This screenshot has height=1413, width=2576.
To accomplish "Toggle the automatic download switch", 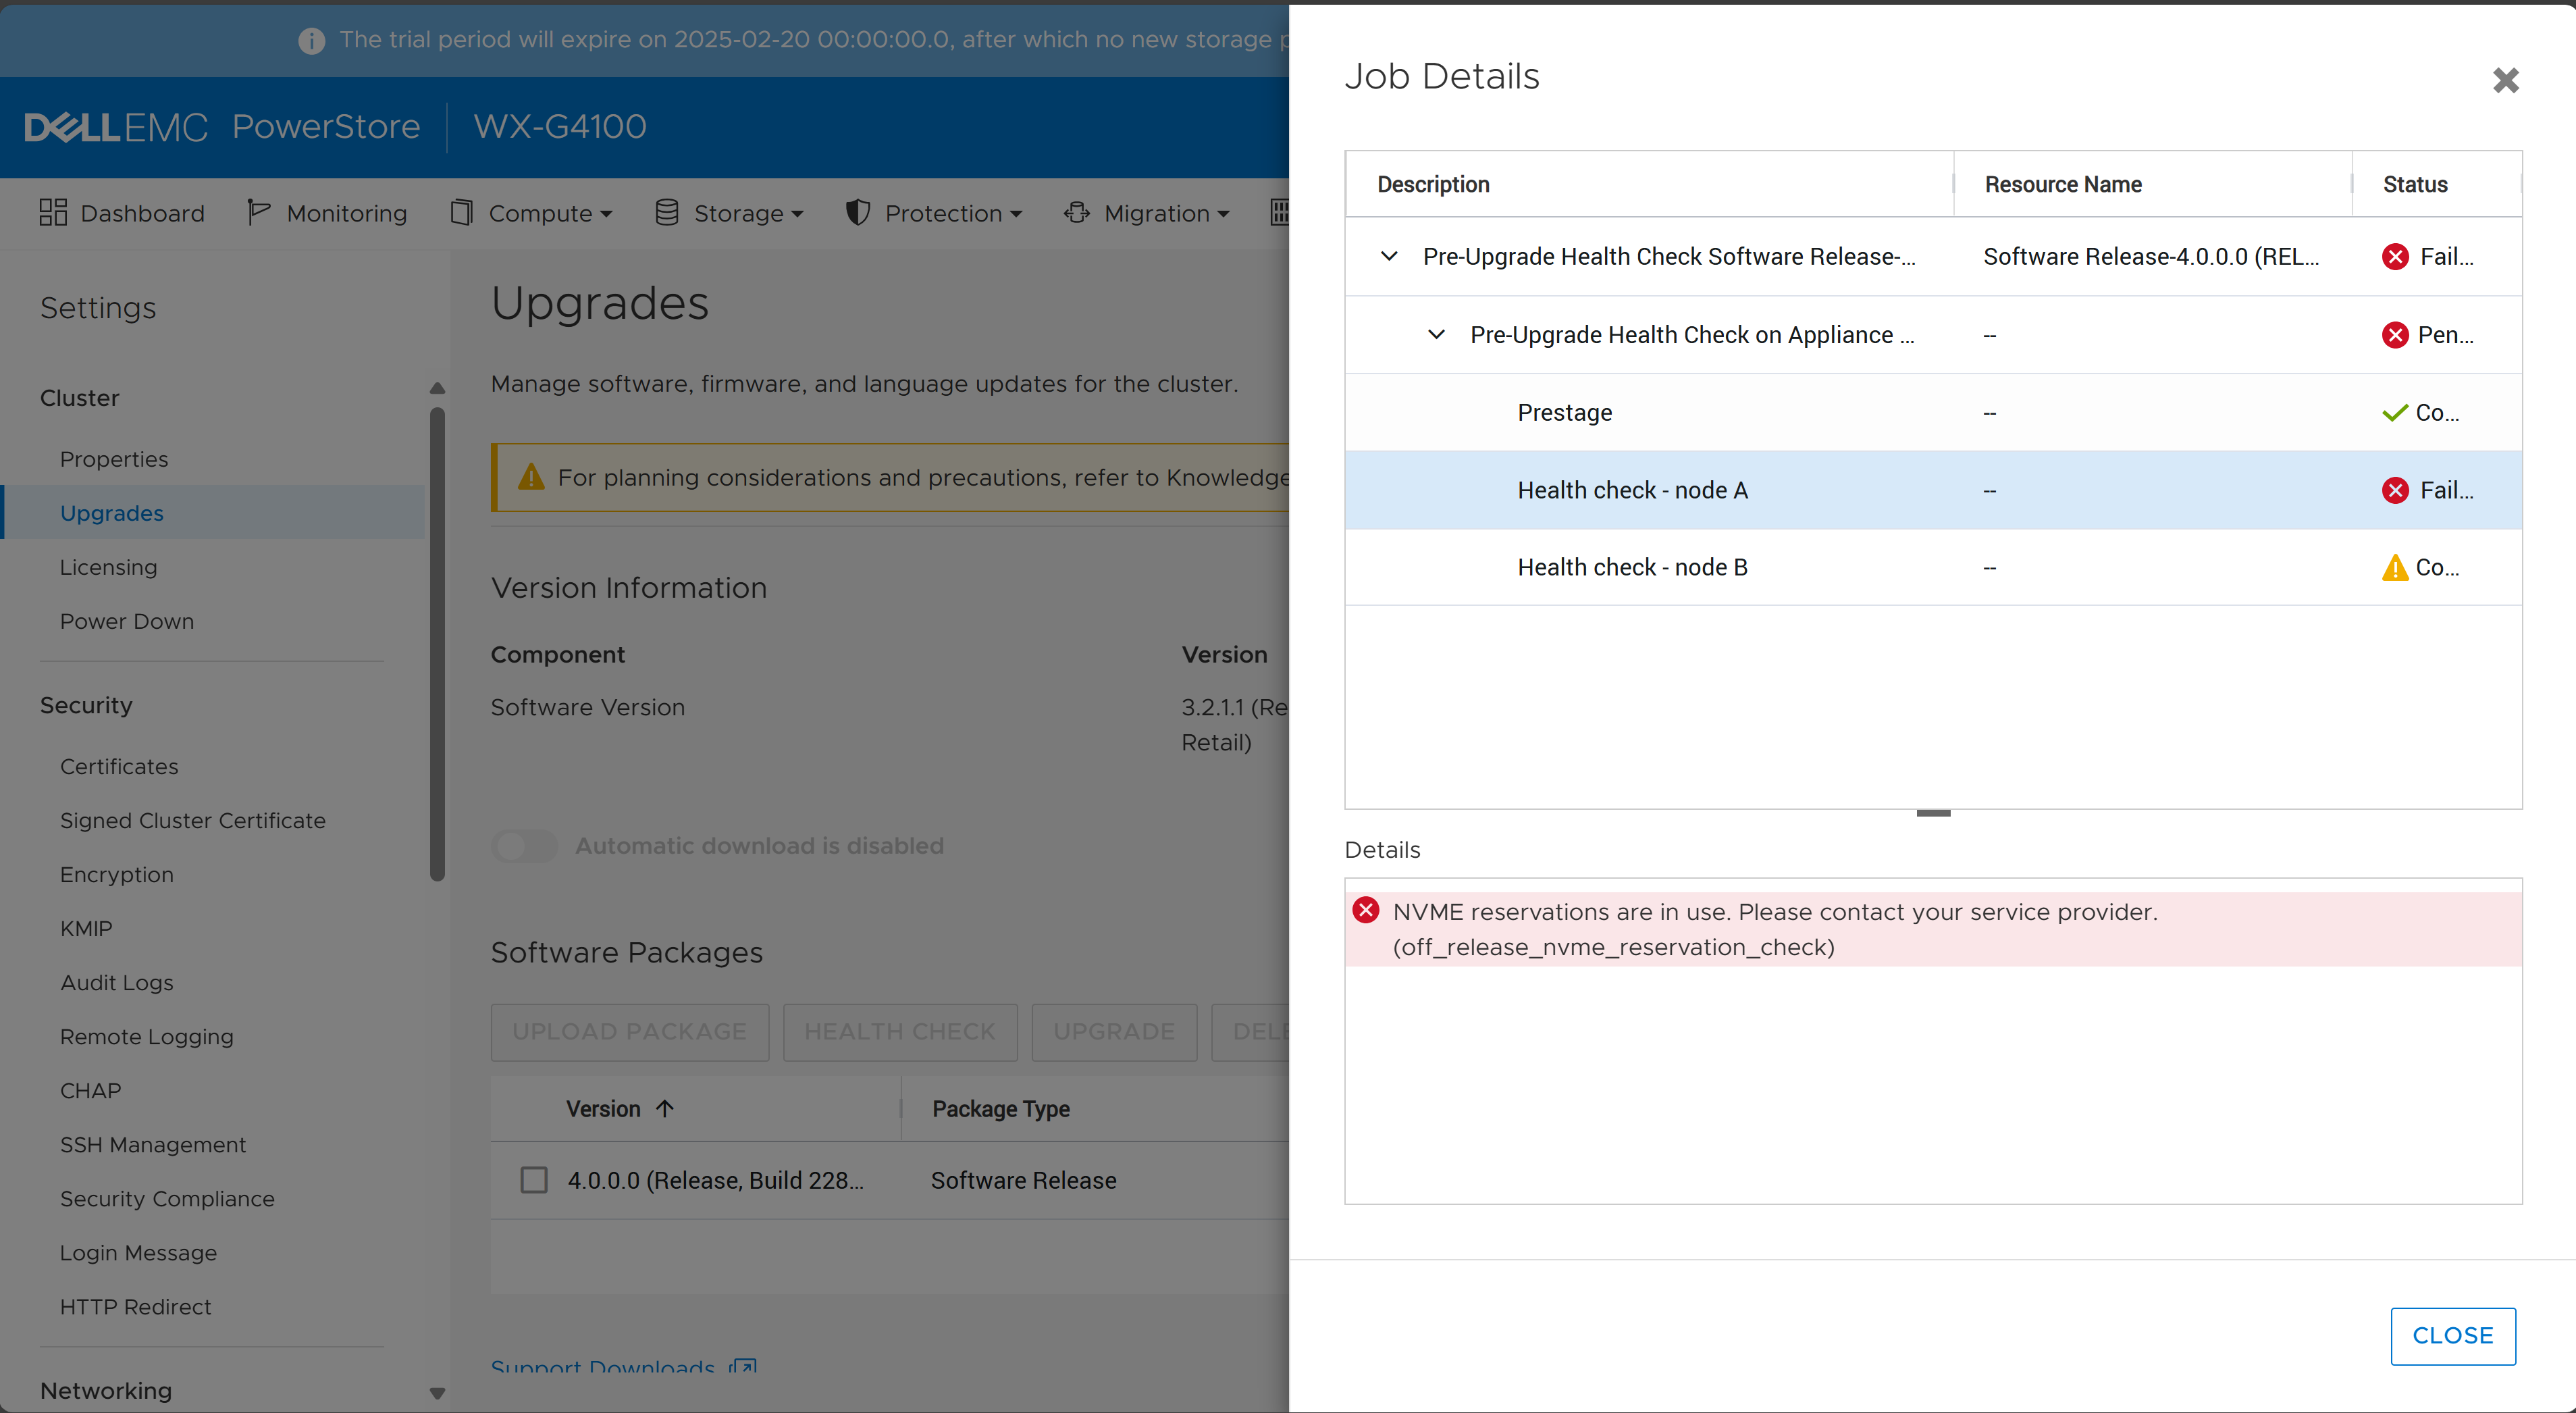I will click(524, 846).
